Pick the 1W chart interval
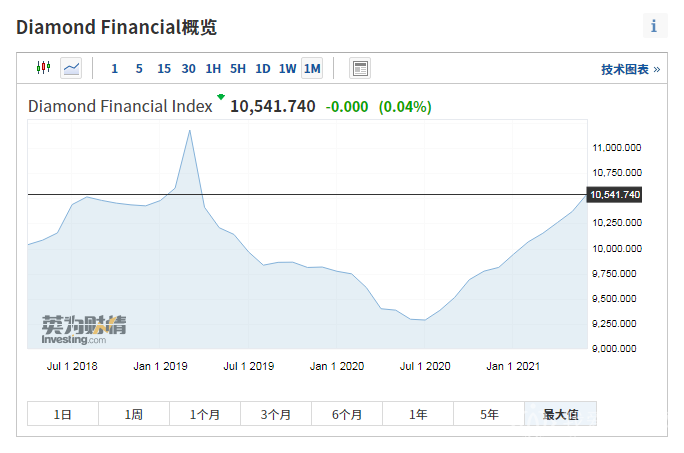684x453 pixels. [x=287, y=69]
